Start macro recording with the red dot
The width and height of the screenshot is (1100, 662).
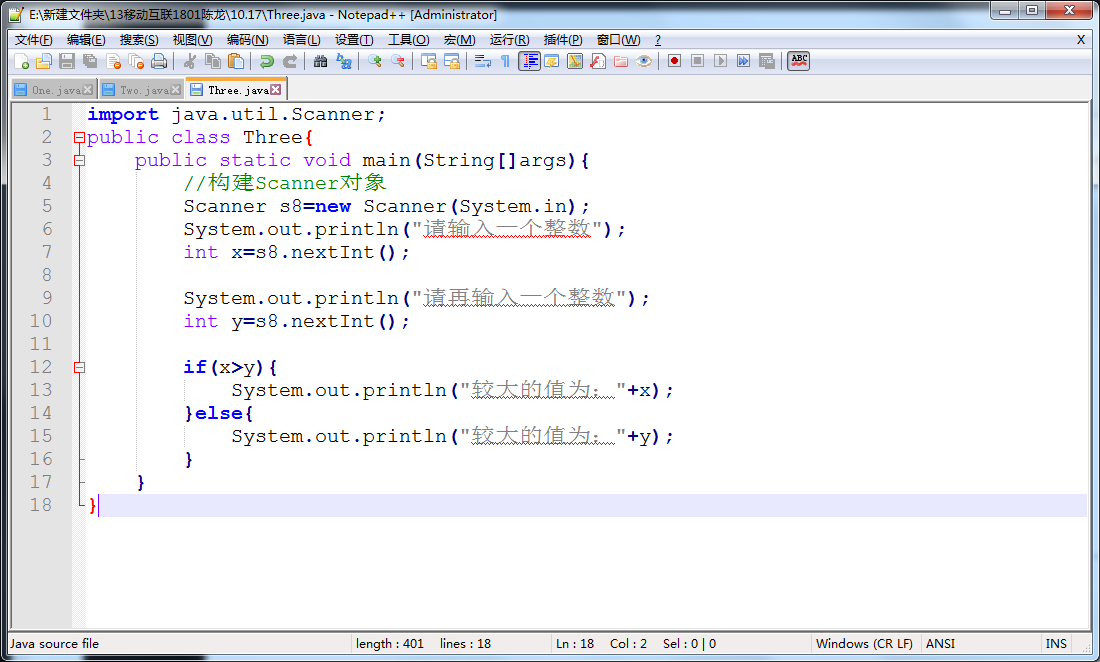pyautogui.click(x=674, y=62)
